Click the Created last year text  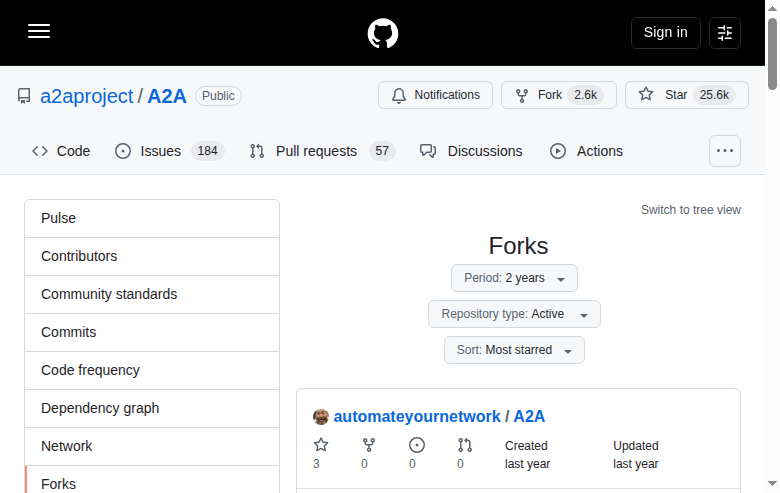click(527, 455)
